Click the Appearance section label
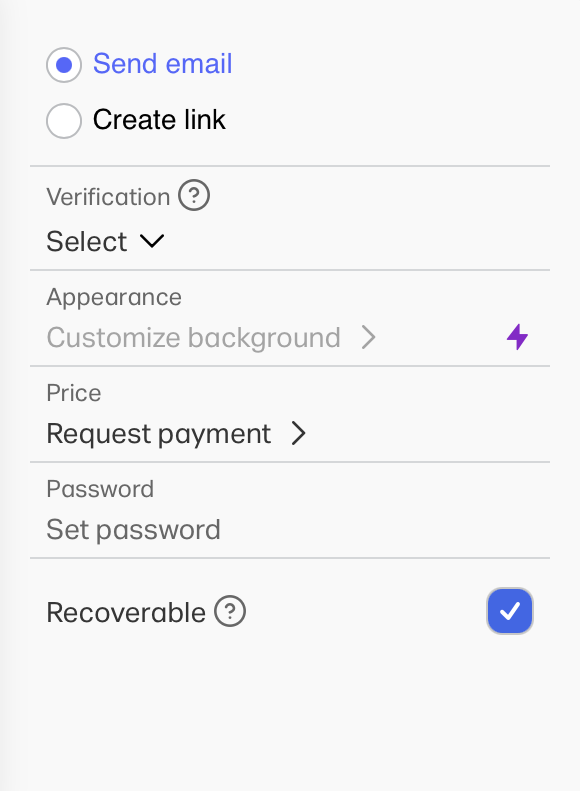This screenshot has width=580, height=791. point(114,297)
